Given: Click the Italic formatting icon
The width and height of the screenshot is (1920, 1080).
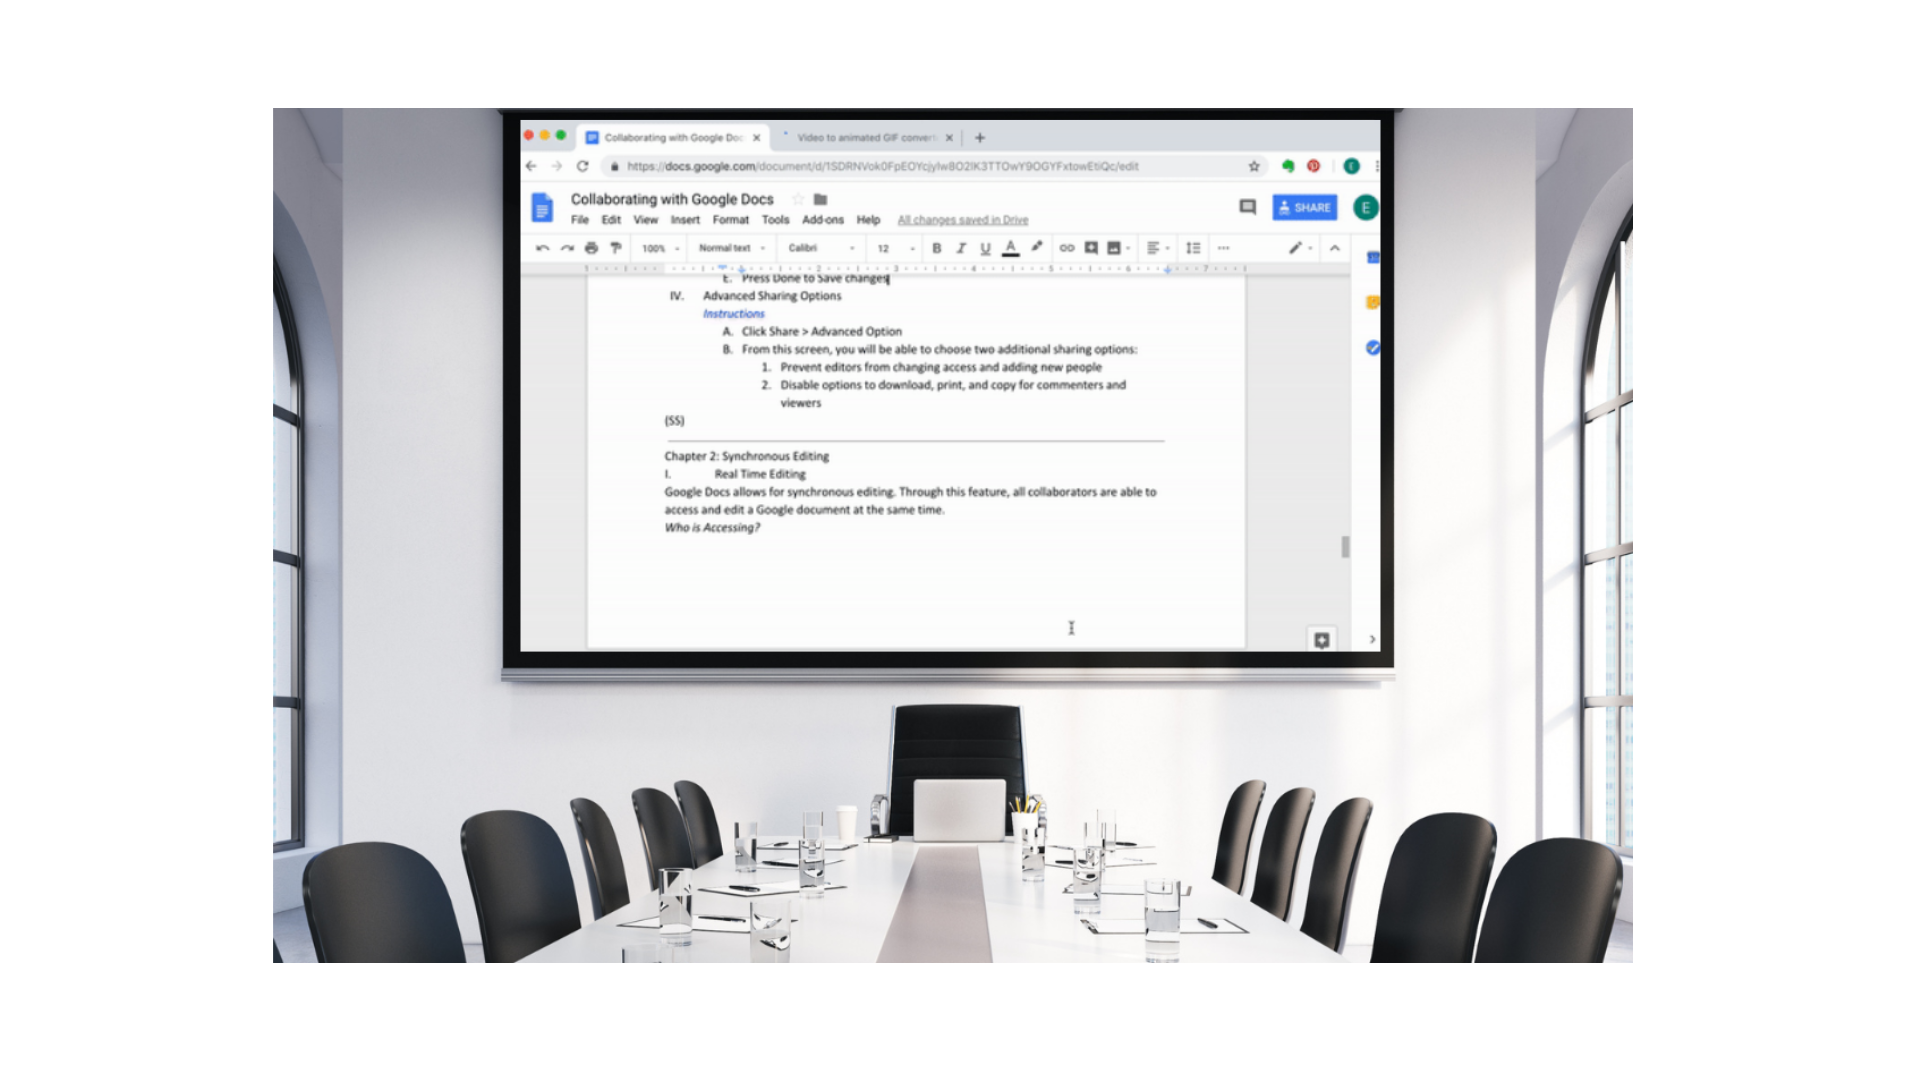Looking at the screenshot, I should [960, 249].
